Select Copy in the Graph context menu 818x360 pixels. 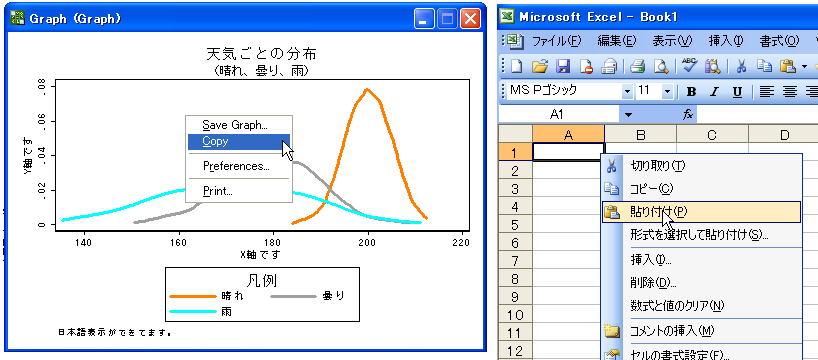tap(239, 141)
